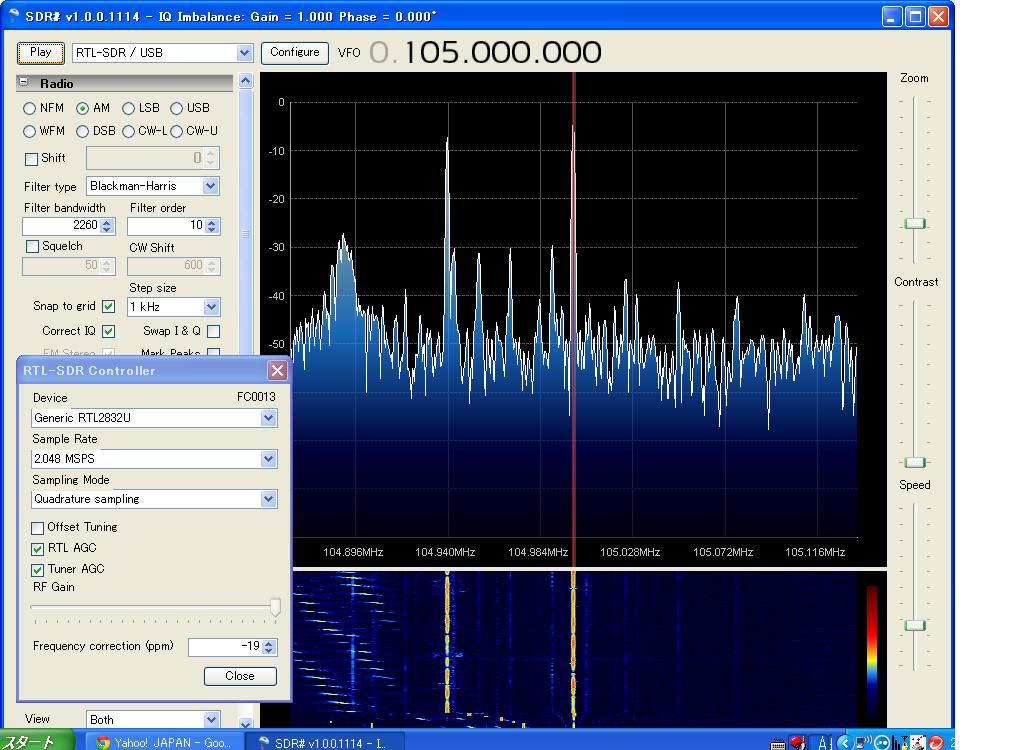Collapse the Radio panel minus icon
The image size is (1024, 750).
(x=24, y=83)
